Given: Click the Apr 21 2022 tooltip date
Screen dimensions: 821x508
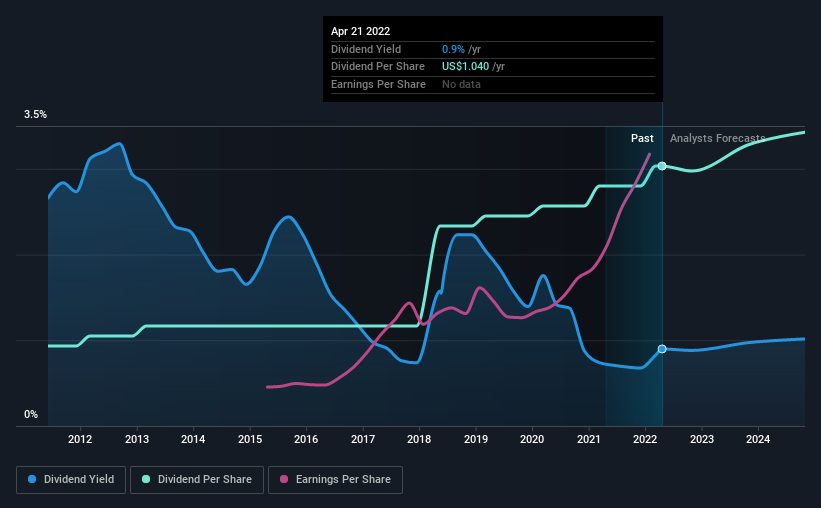Looking at the screenshot, I should click(x=360, y=31).
